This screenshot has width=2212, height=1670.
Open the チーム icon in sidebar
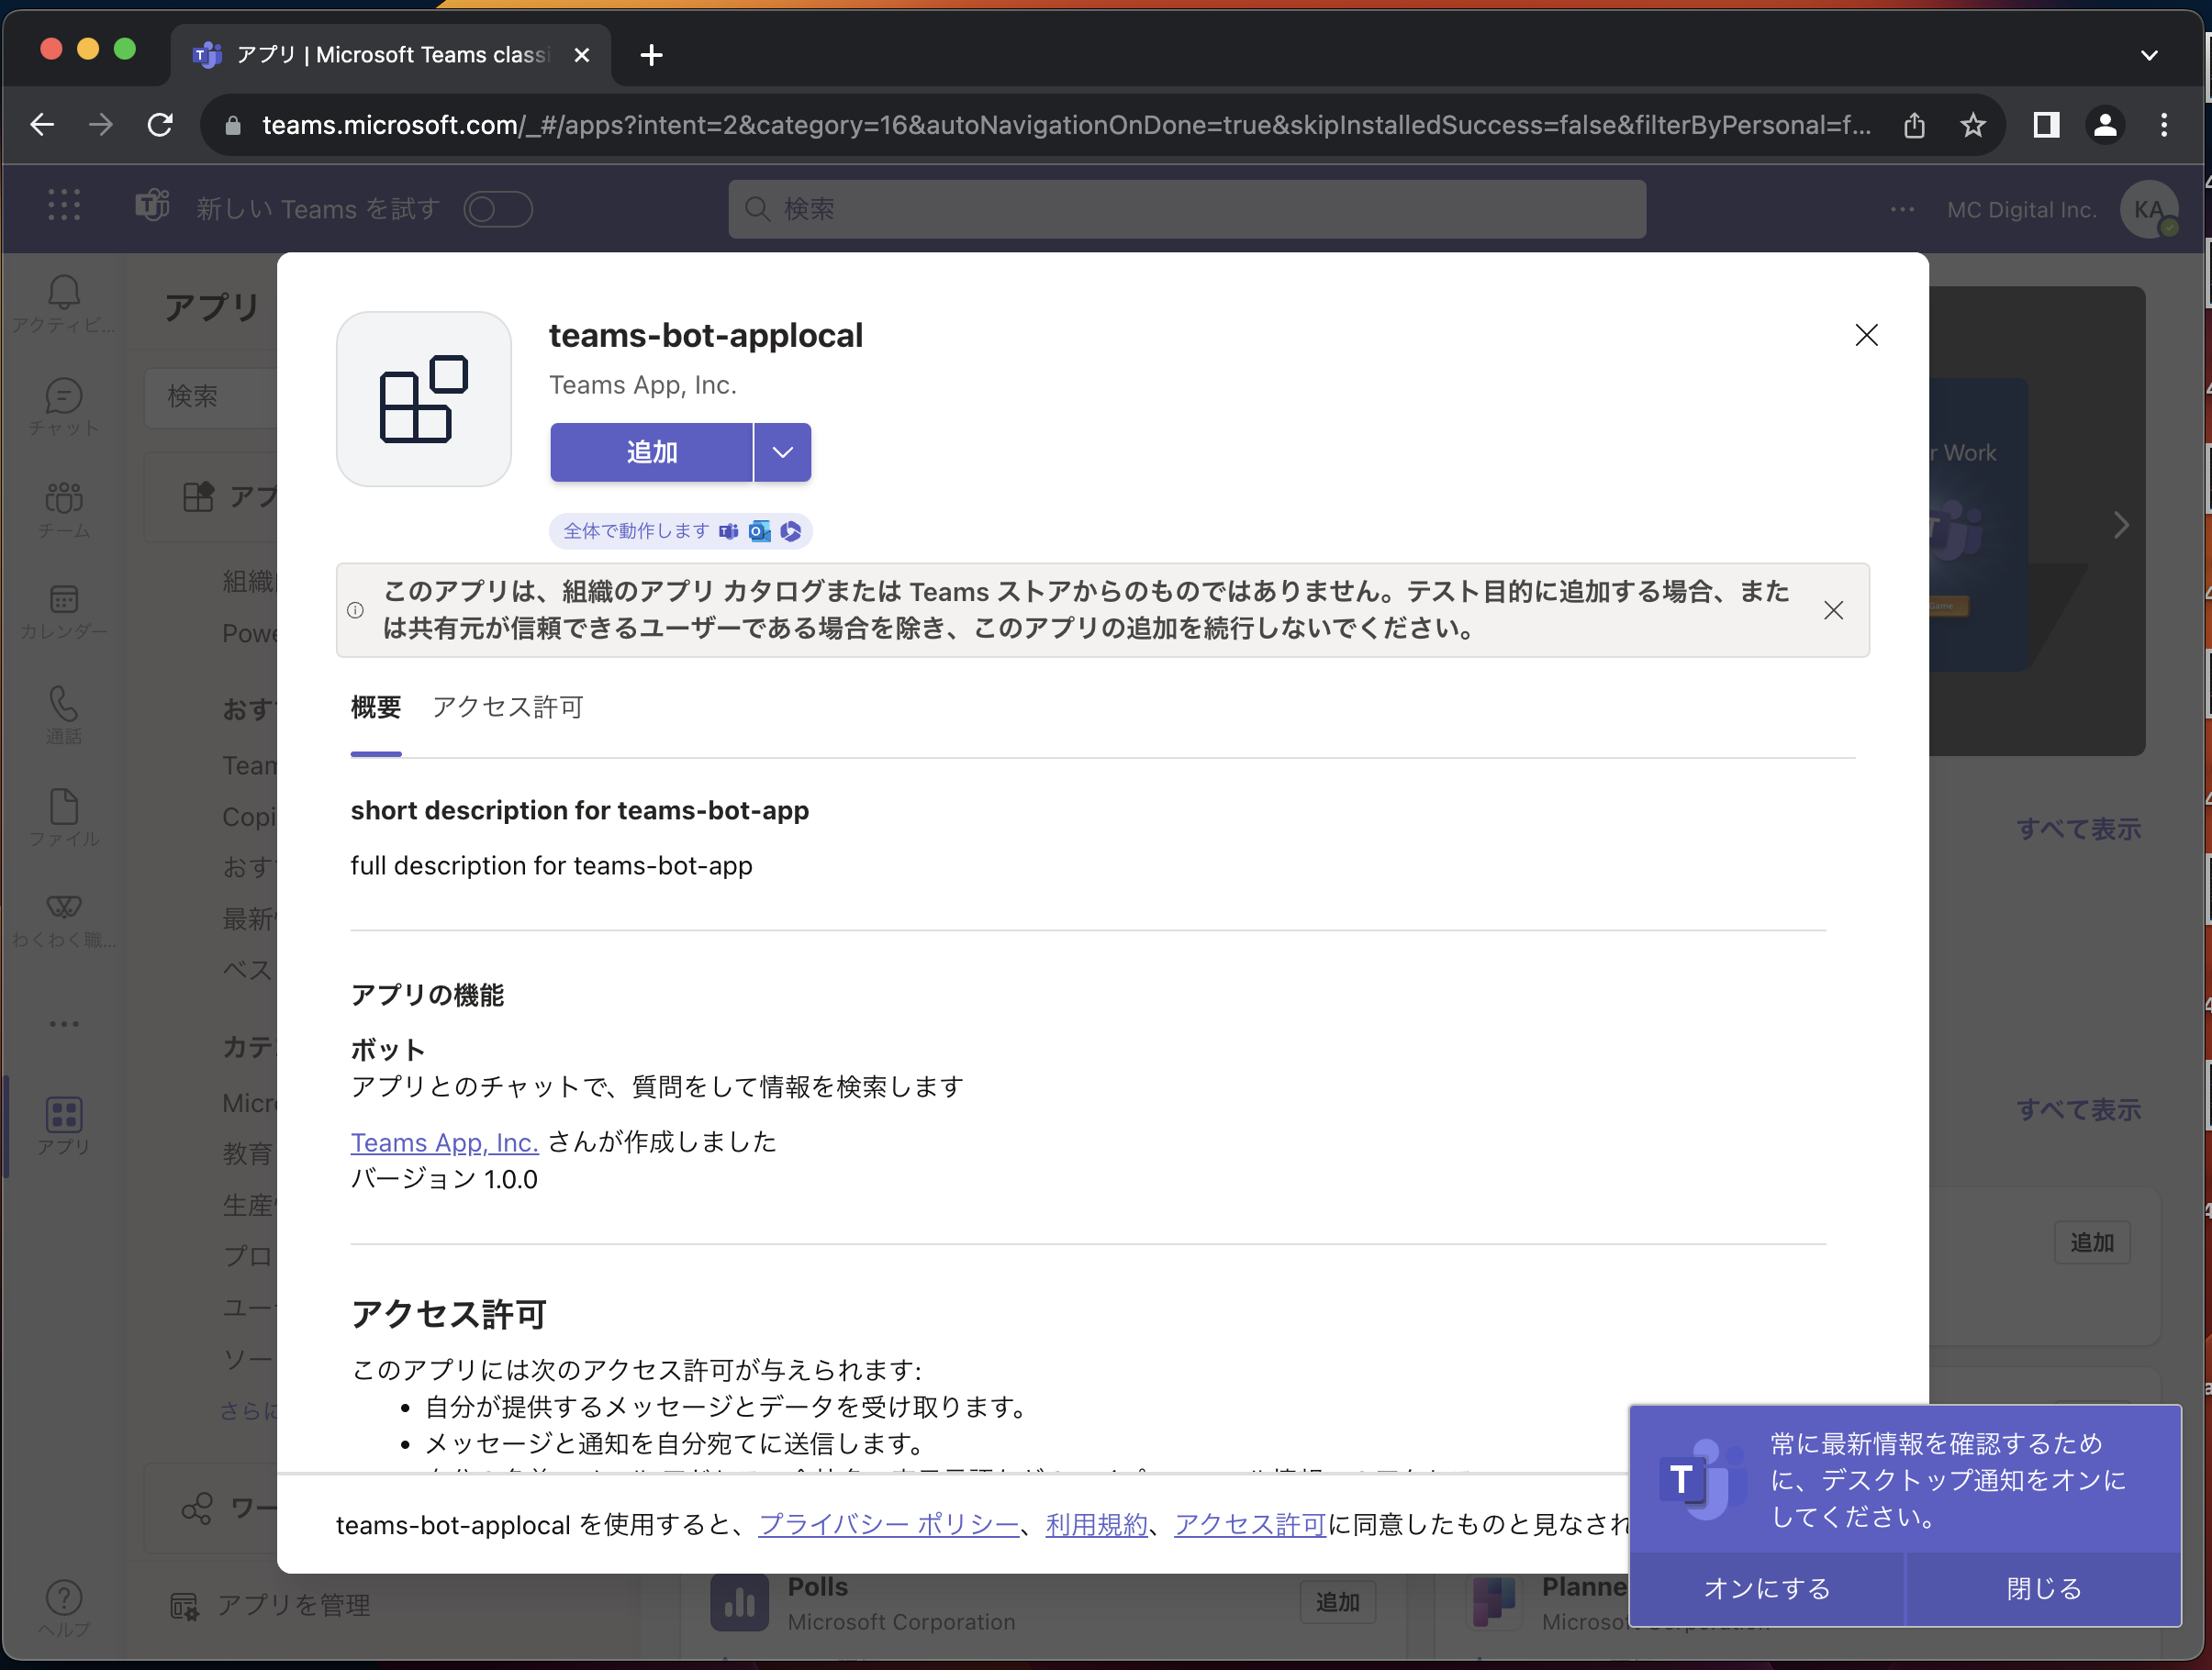click(64, 509)
